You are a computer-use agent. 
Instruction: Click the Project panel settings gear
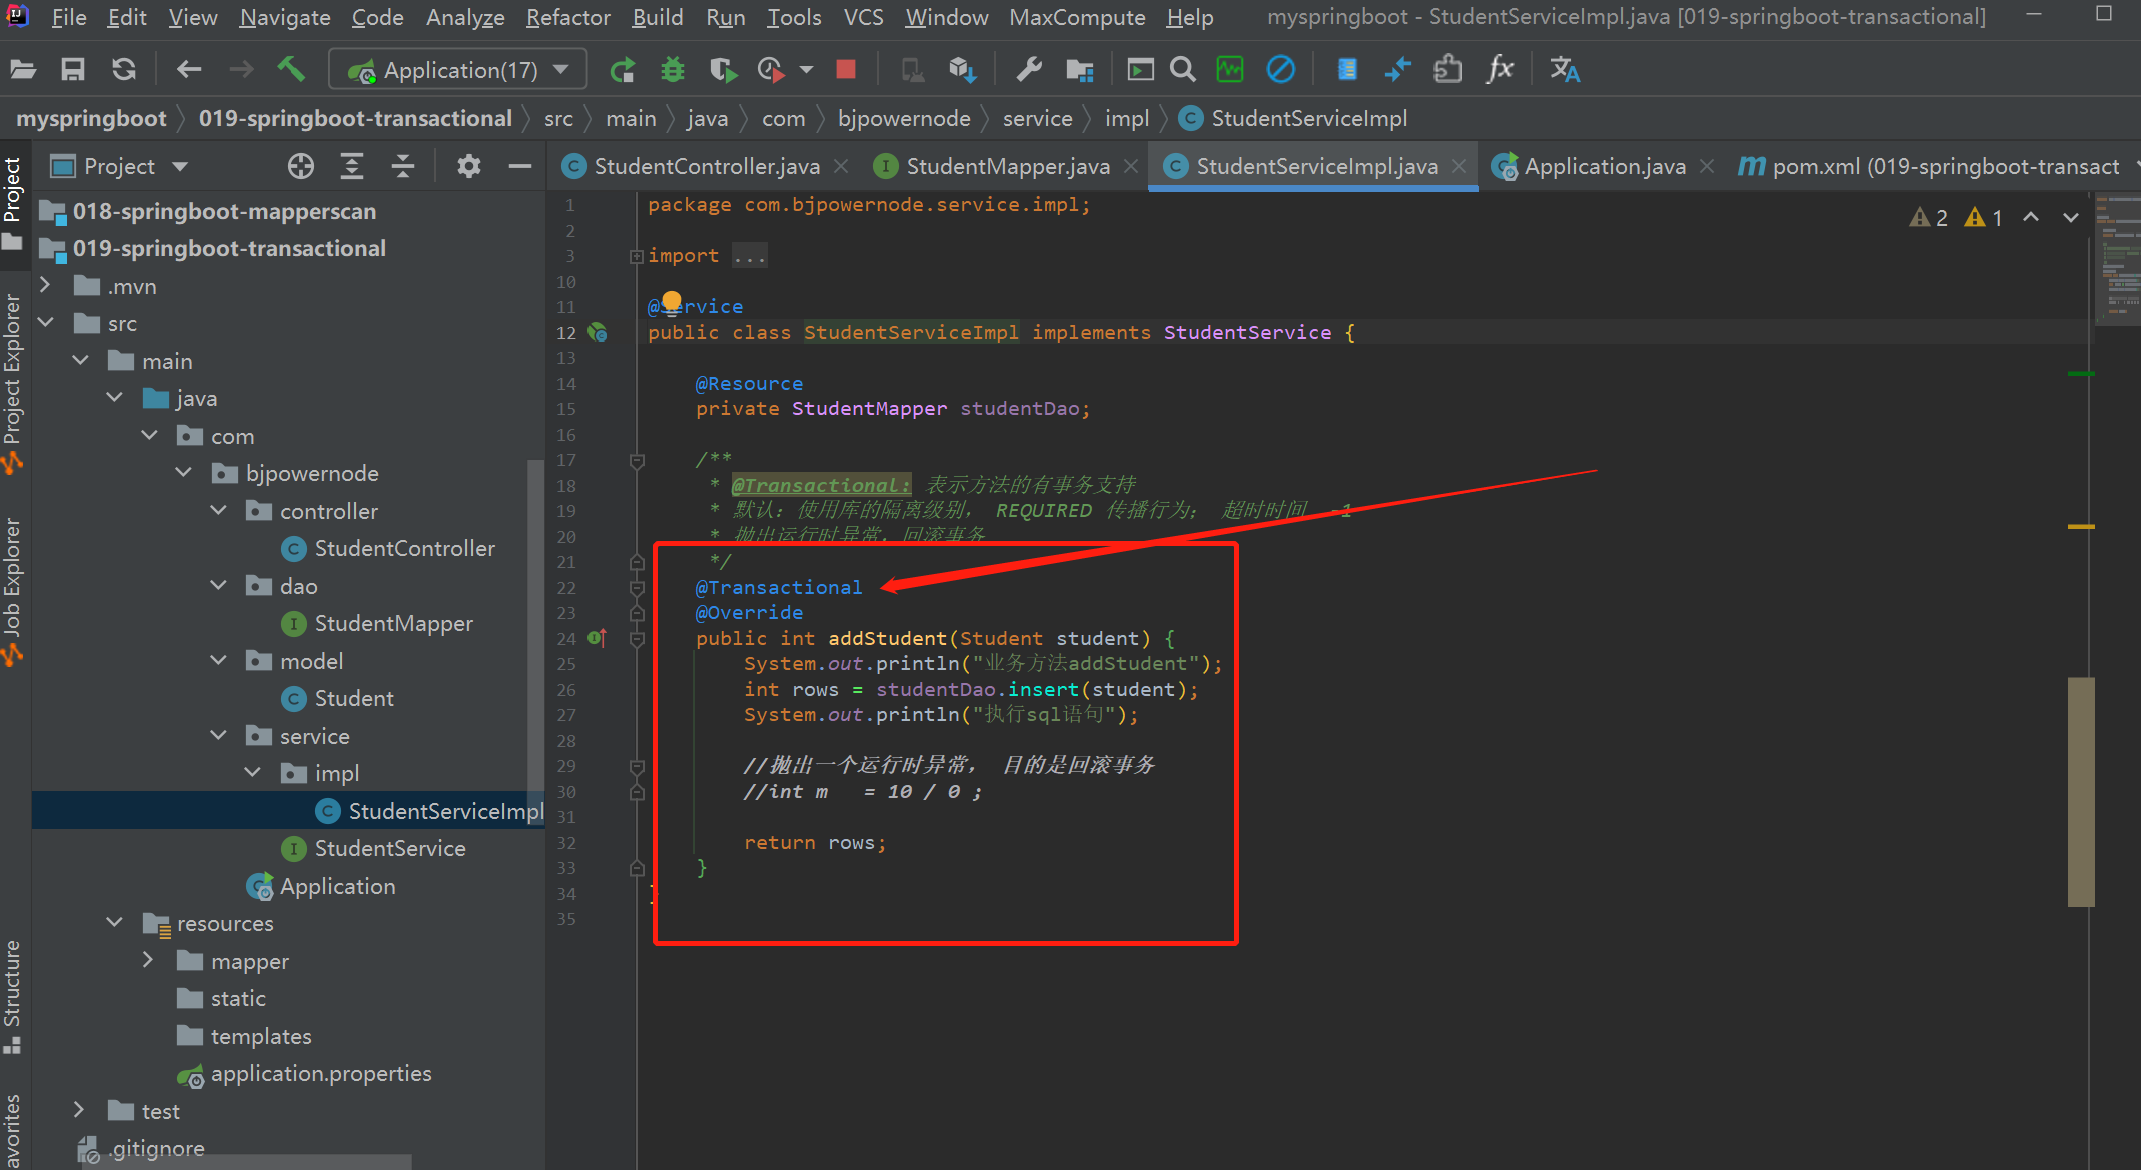[x=468, y=166]
